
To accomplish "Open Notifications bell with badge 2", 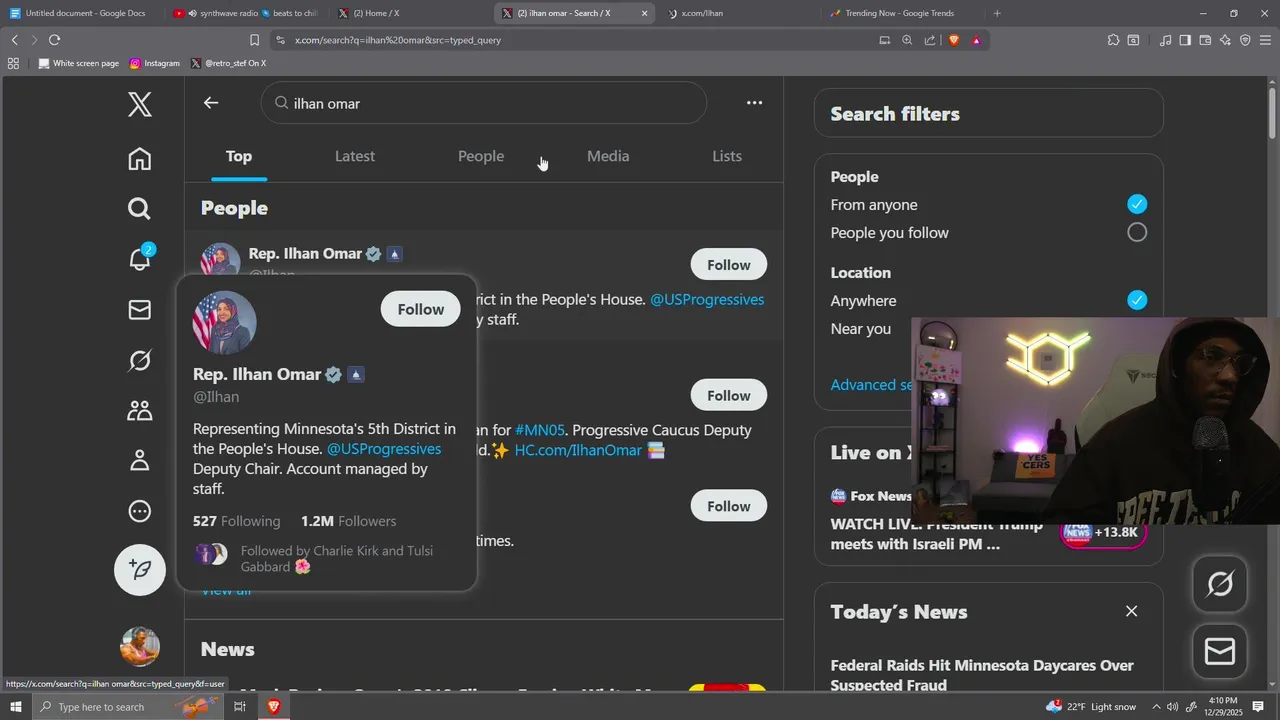I will (141, 259).
